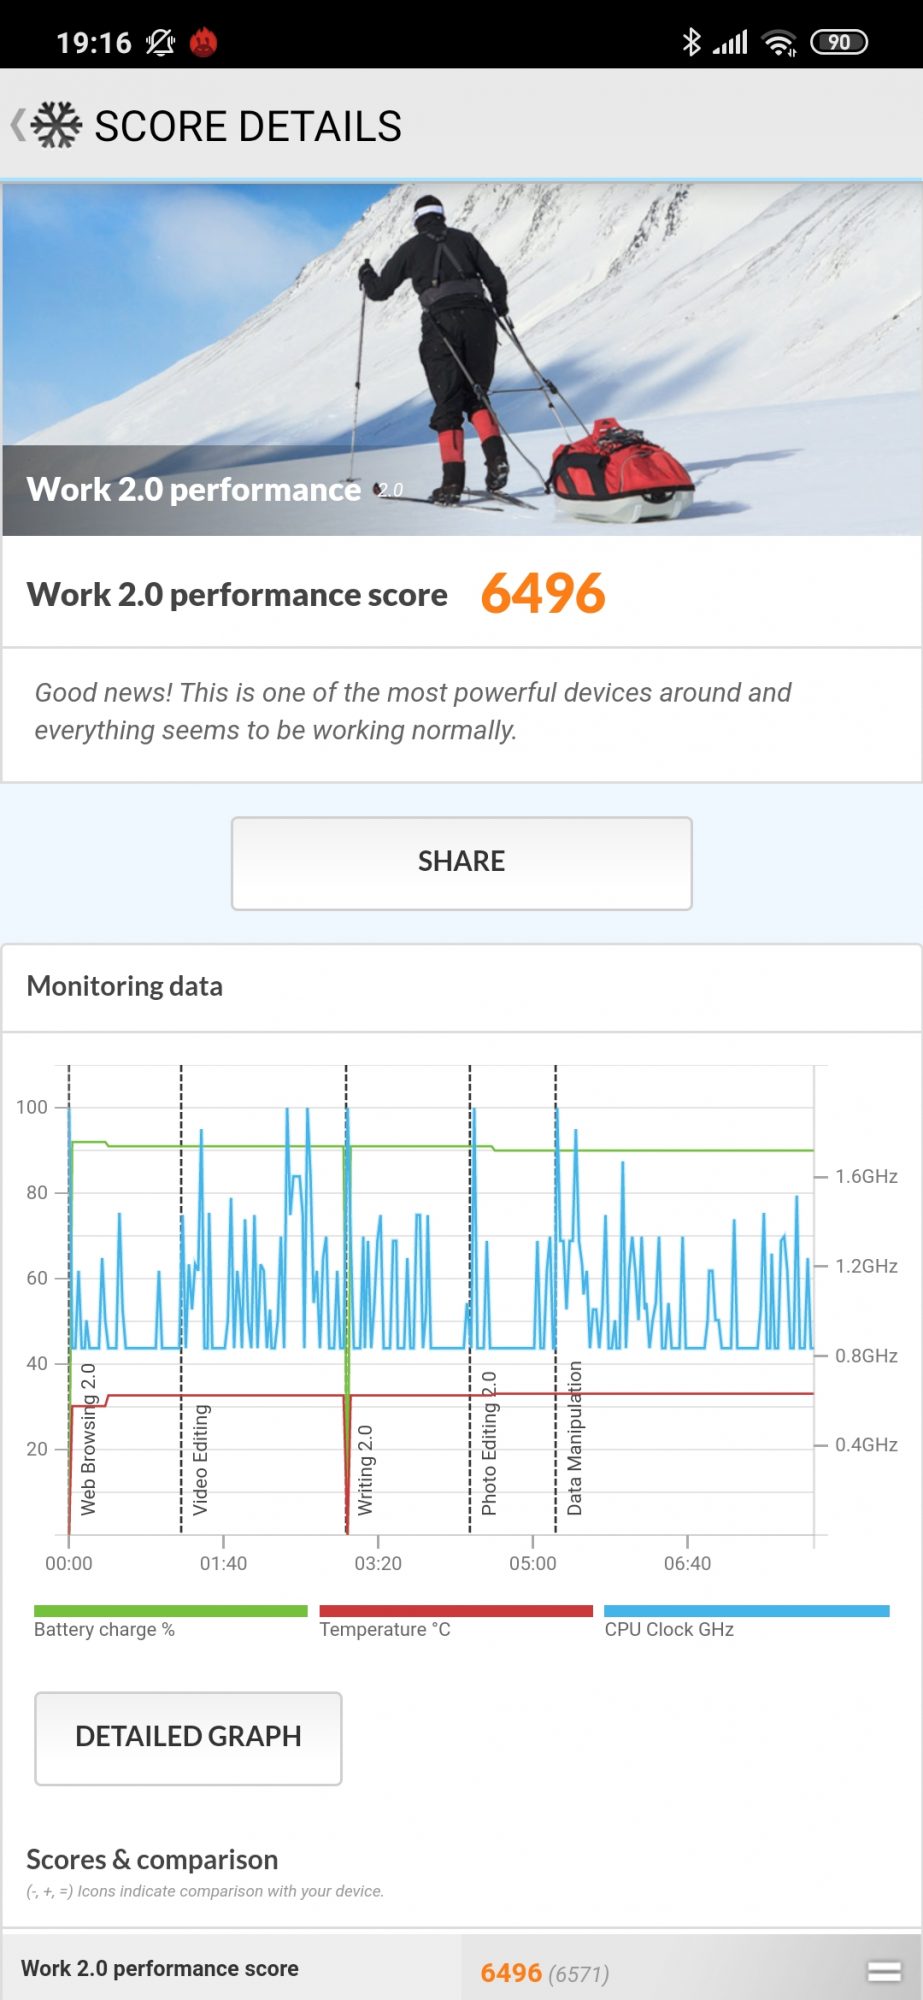
Task: Click the PCMark snowflake logo icon
Action: (x=56, y=125)
